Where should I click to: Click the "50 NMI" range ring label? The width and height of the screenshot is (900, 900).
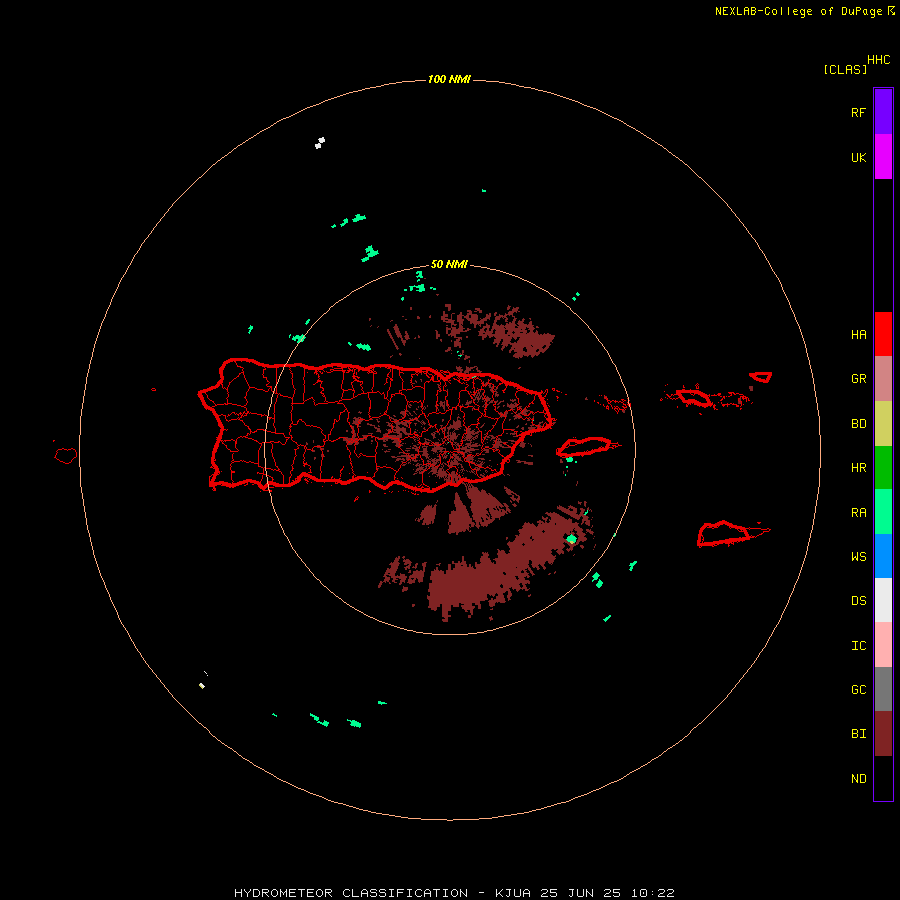click(449, 264)
